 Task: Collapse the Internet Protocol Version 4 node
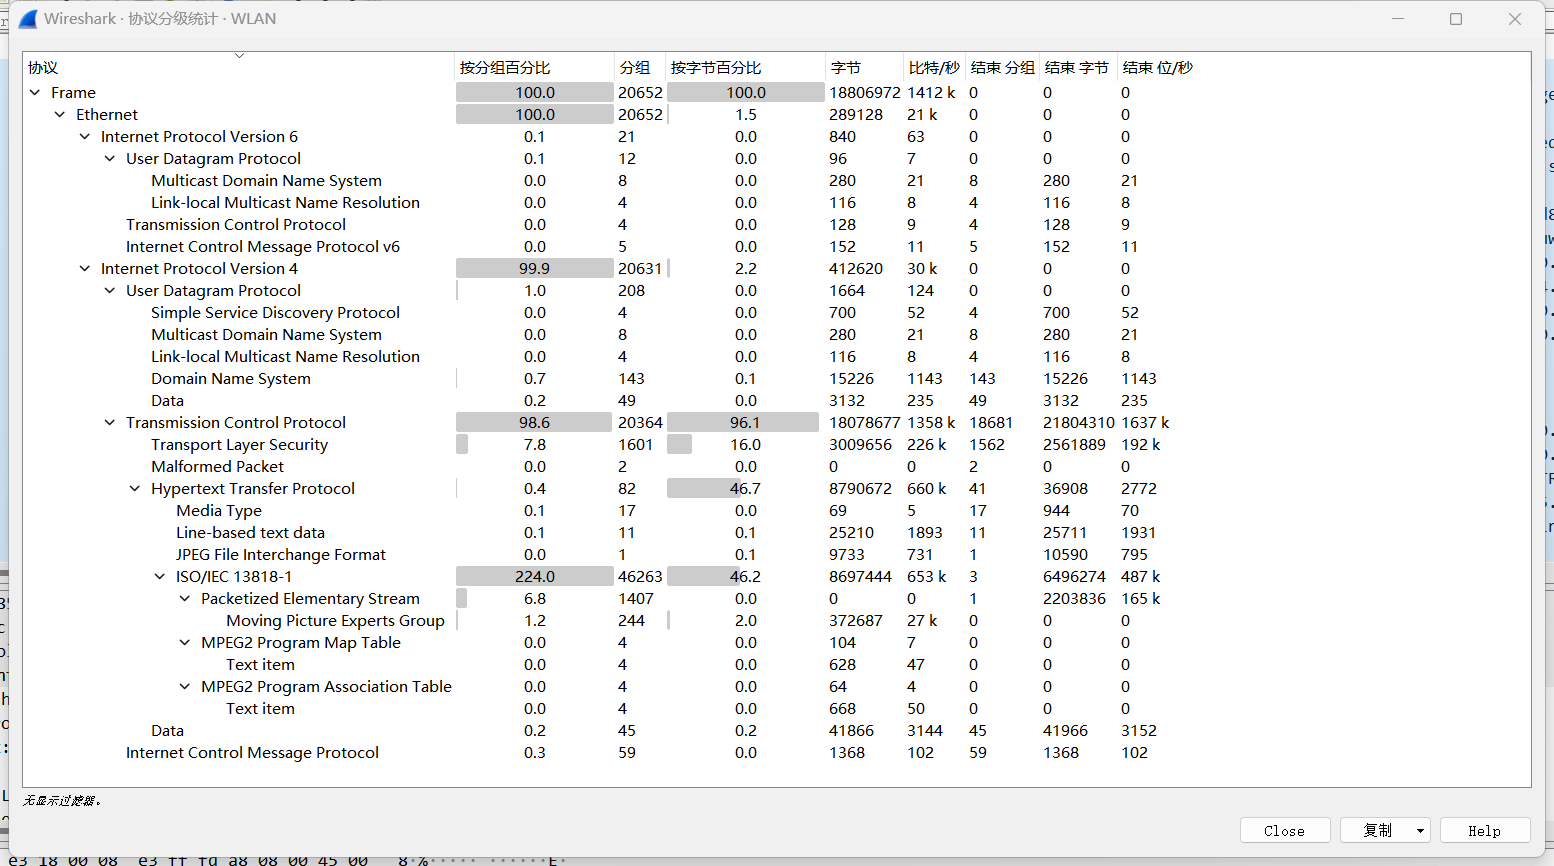pos(85,269)
